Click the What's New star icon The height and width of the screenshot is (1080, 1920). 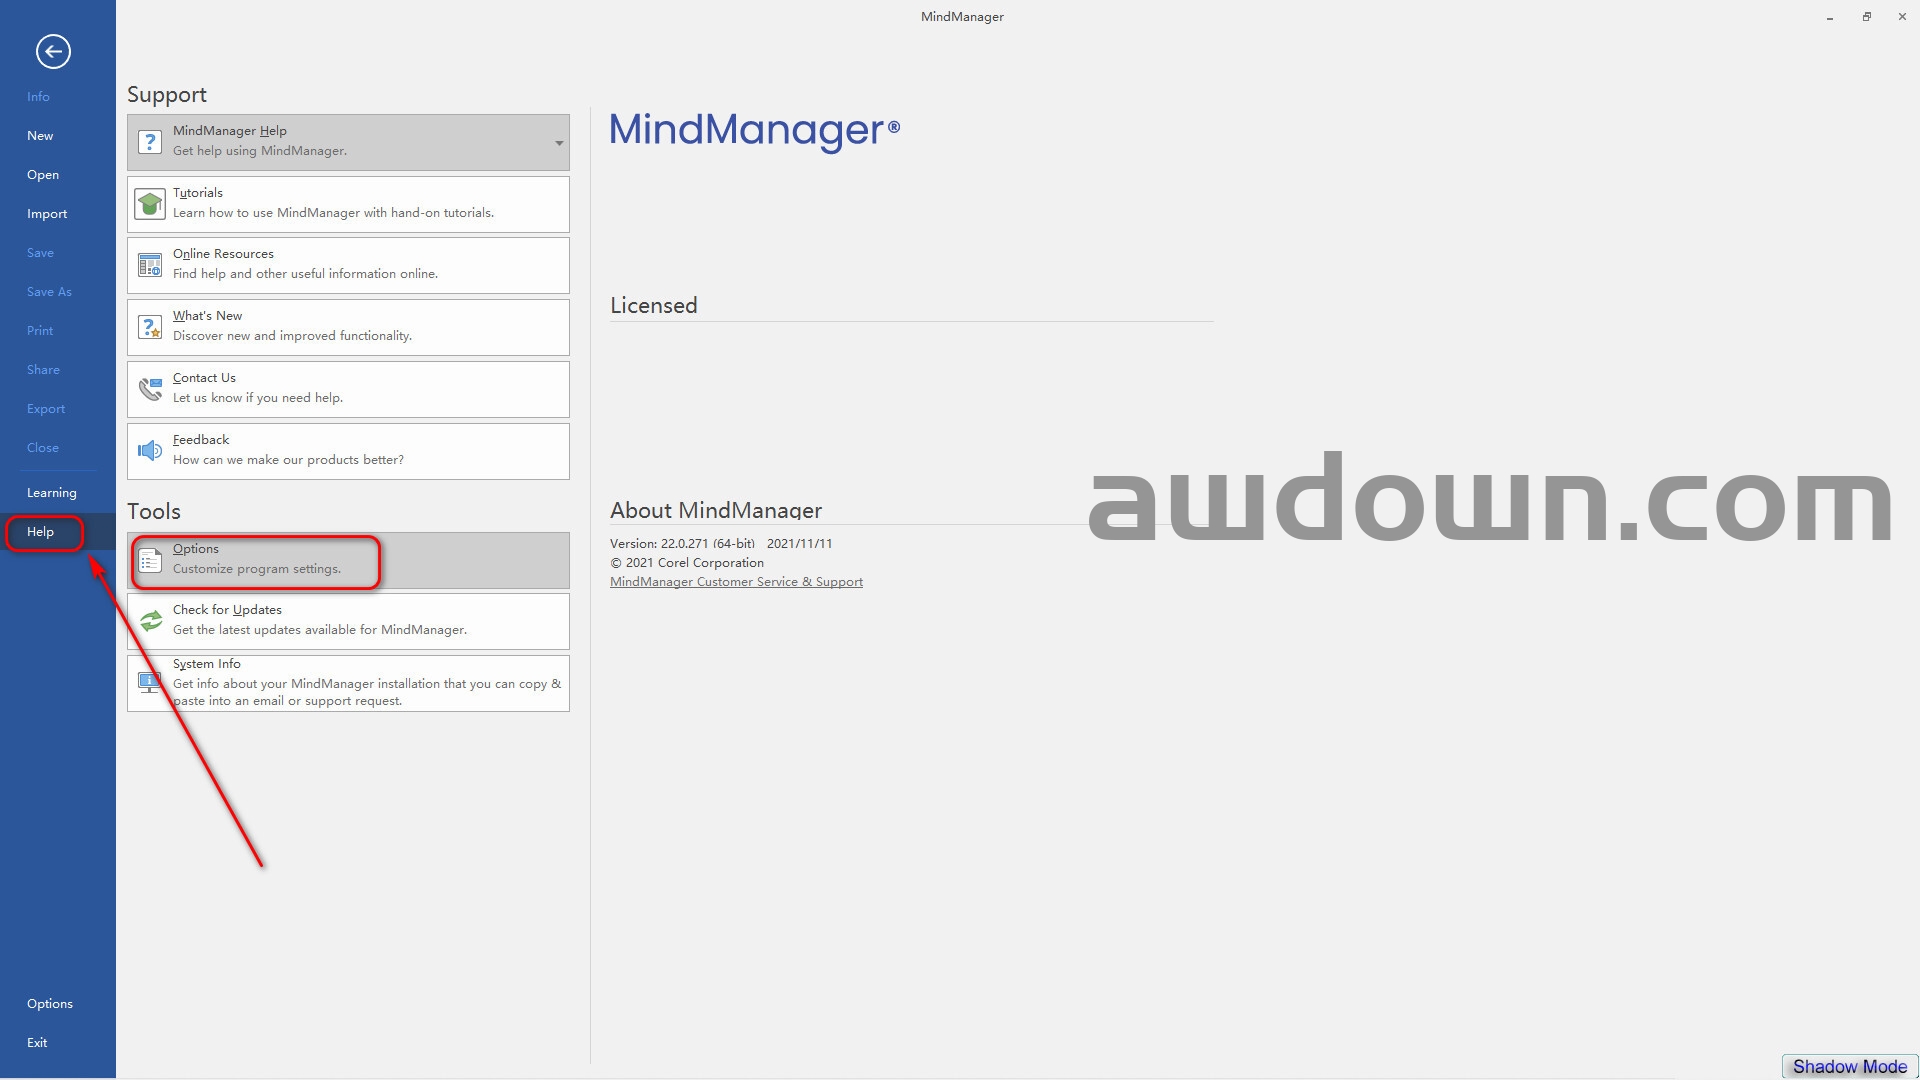pyautogui.click(x=150, y=327)
